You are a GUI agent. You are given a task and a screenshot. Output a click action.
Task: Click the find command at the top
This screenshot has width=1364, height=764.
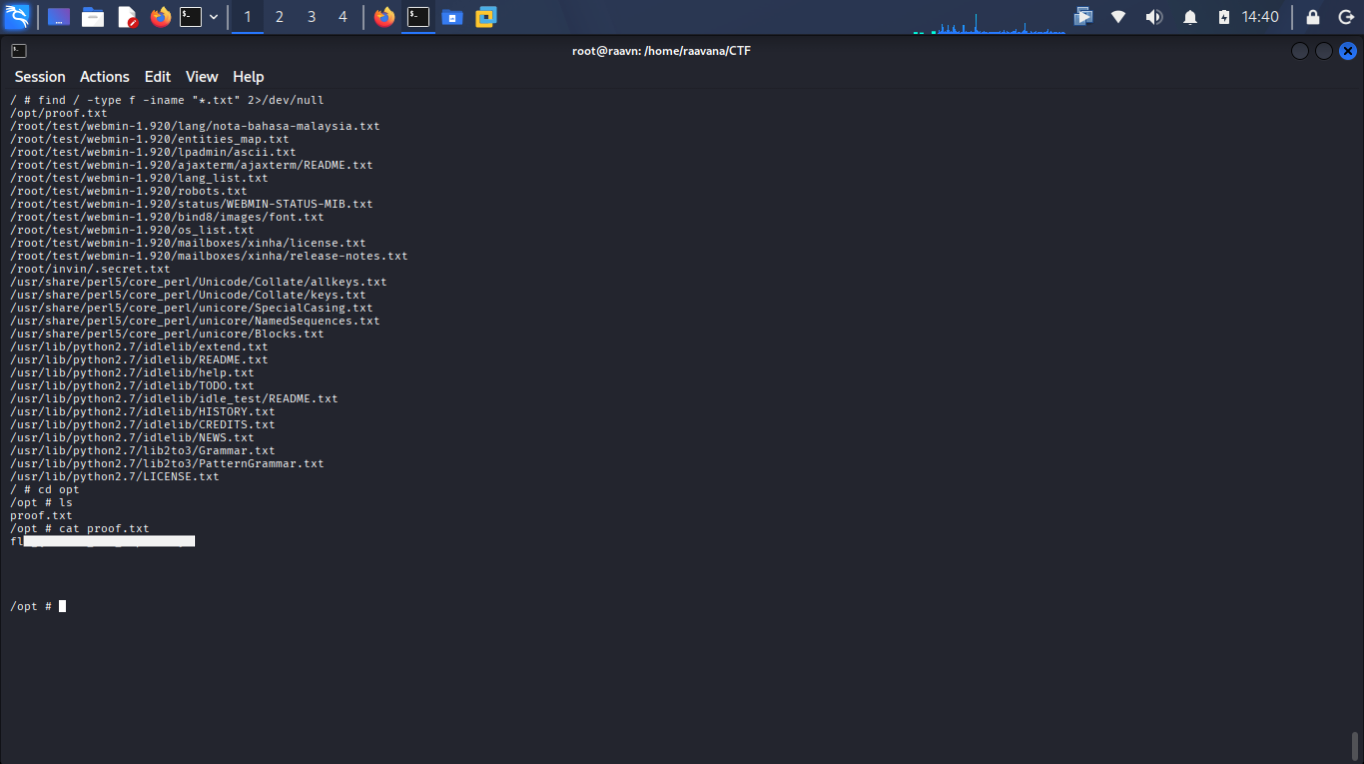[167, 100]
